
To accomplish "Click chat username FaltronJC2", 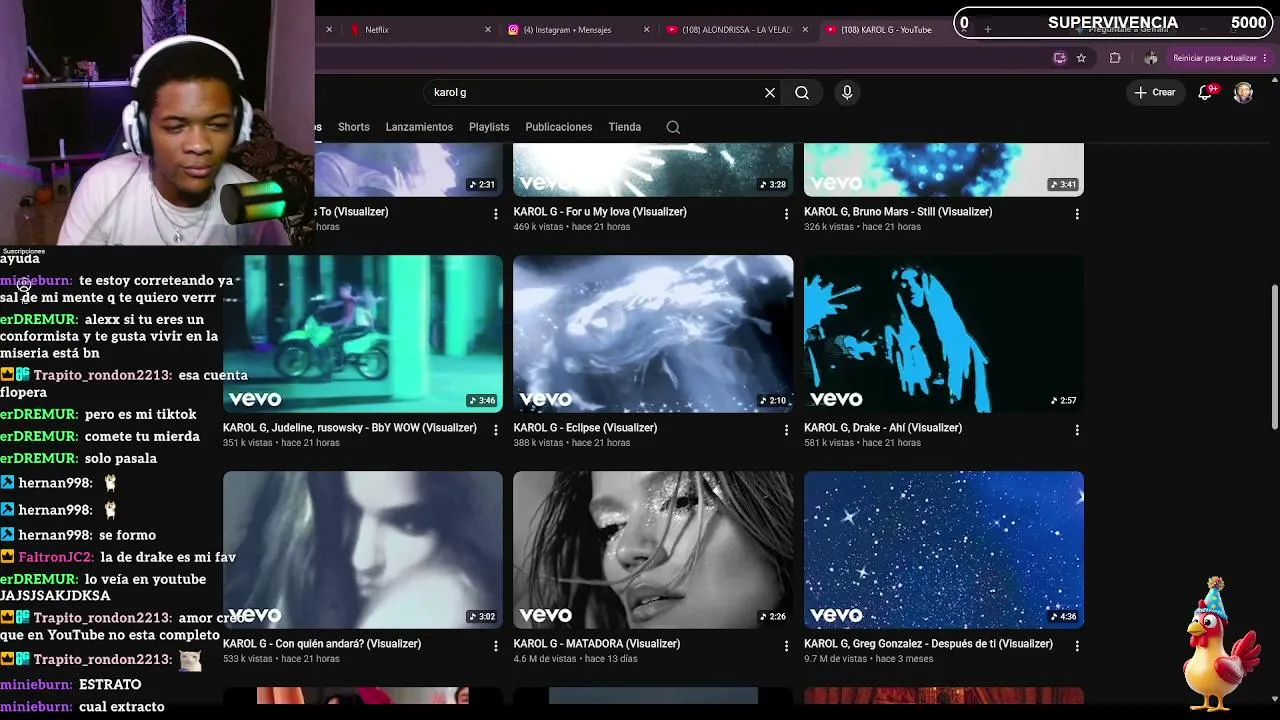I will point(56,557).
